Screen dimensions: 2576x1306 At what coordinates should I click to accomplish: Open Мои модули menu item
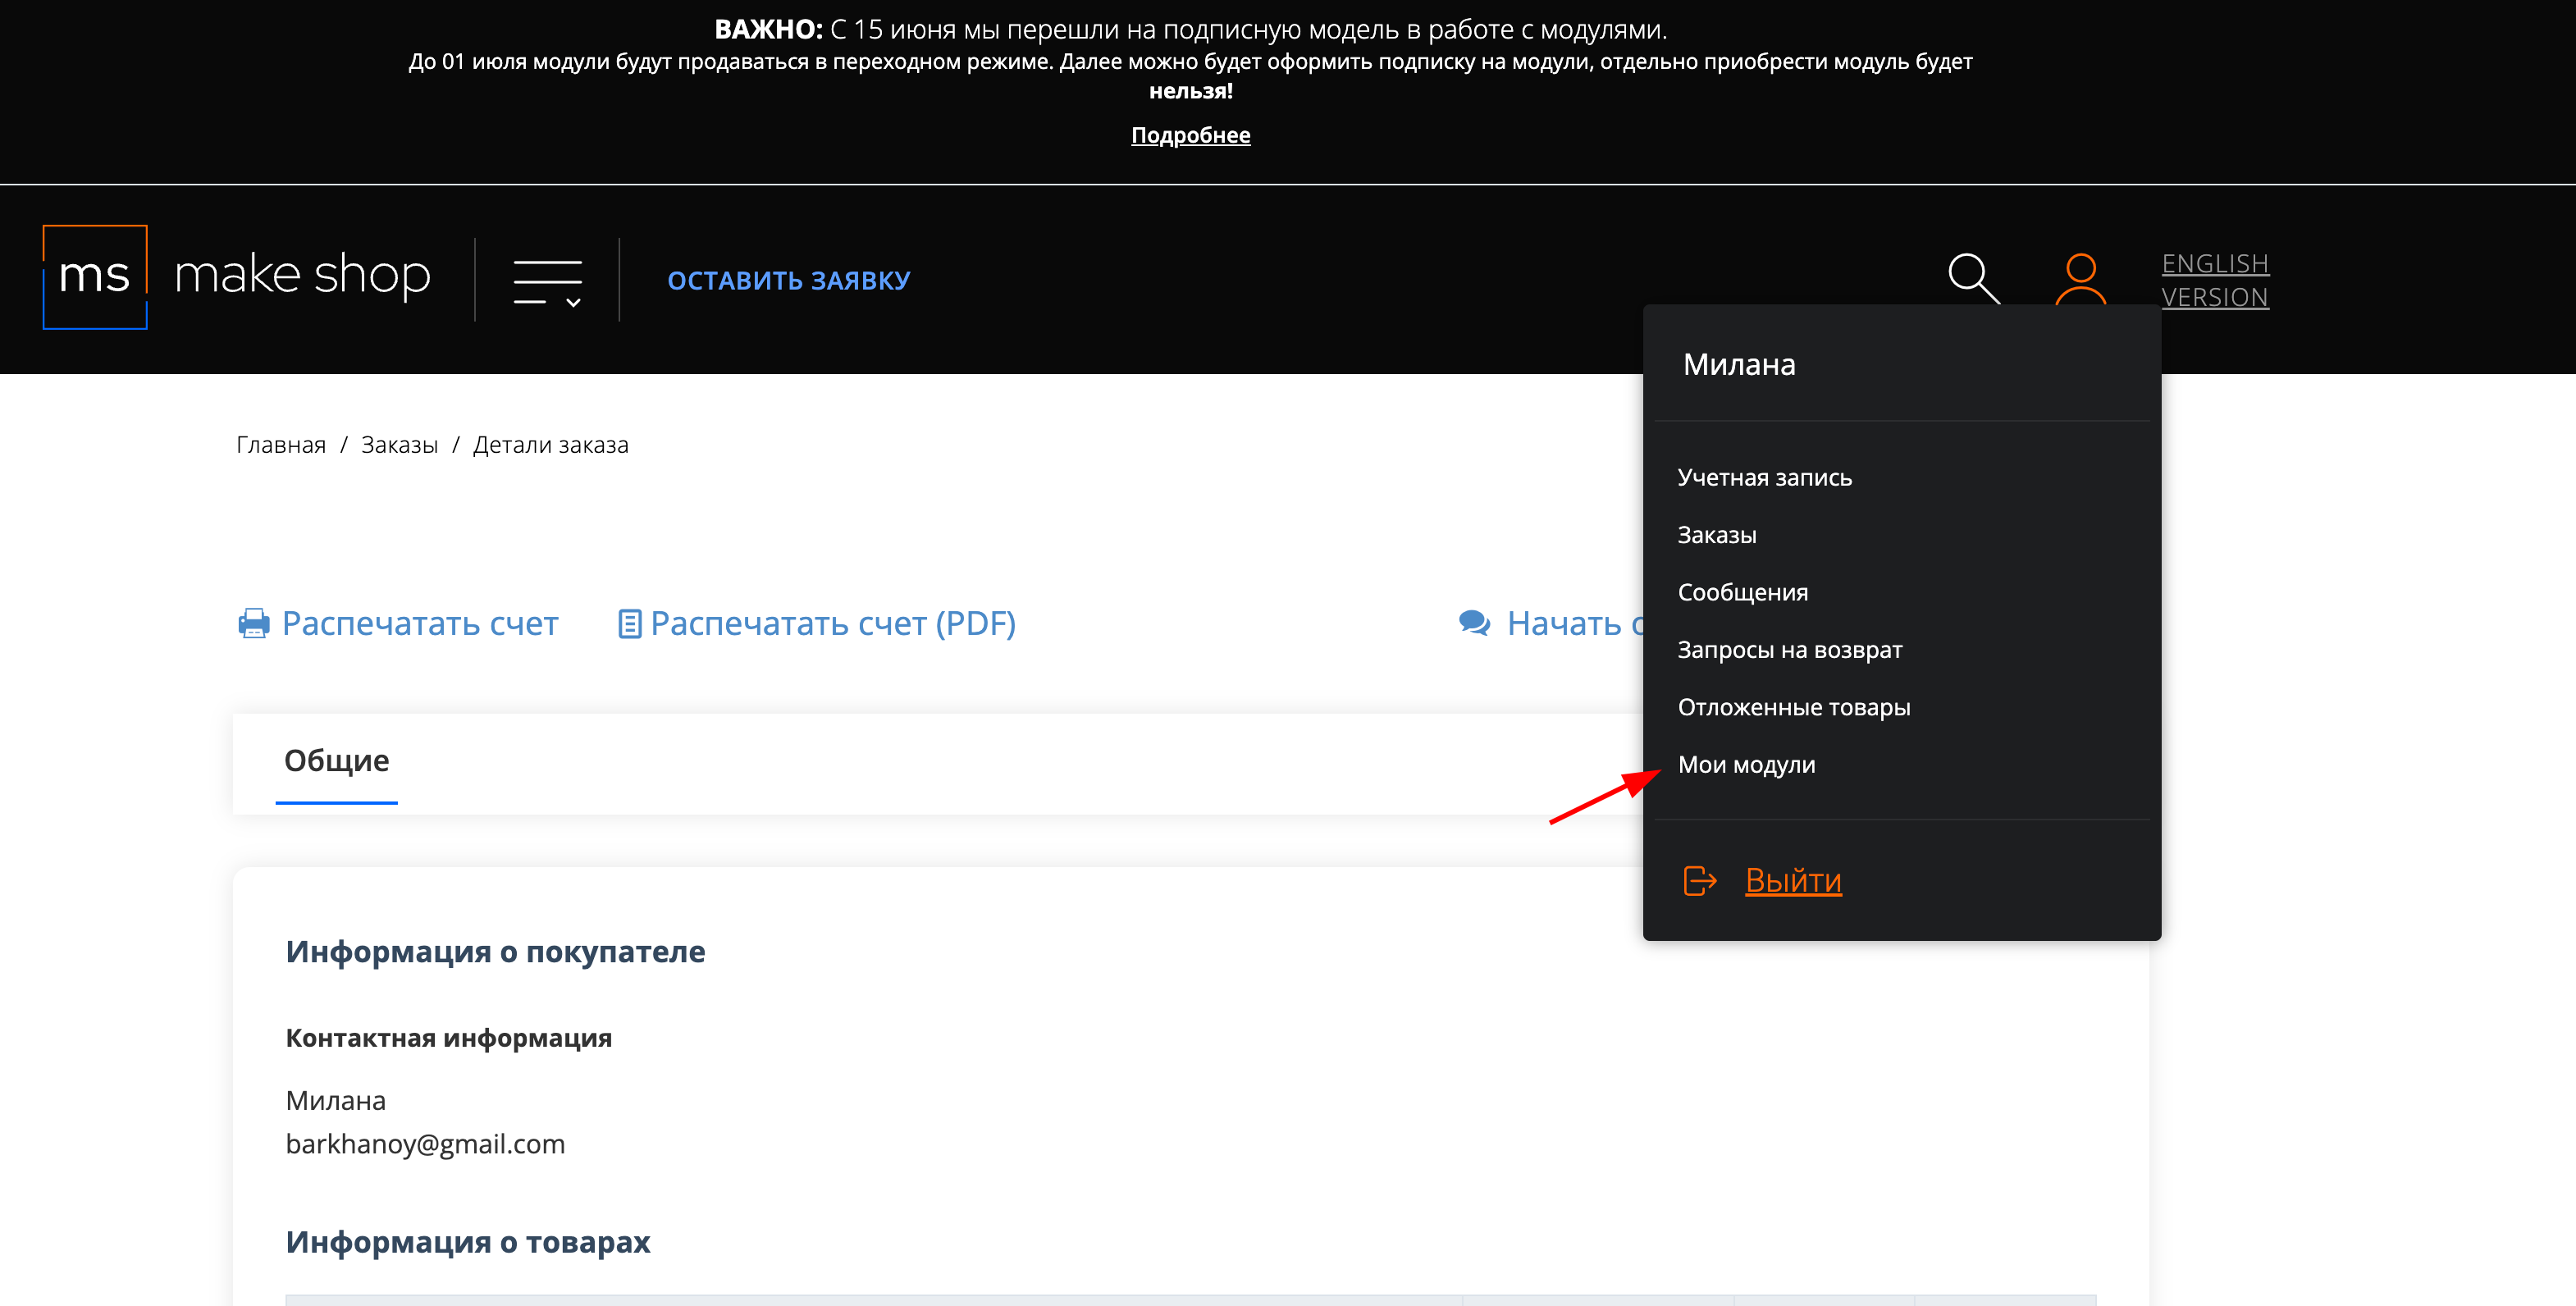(x=1746, y=765)
